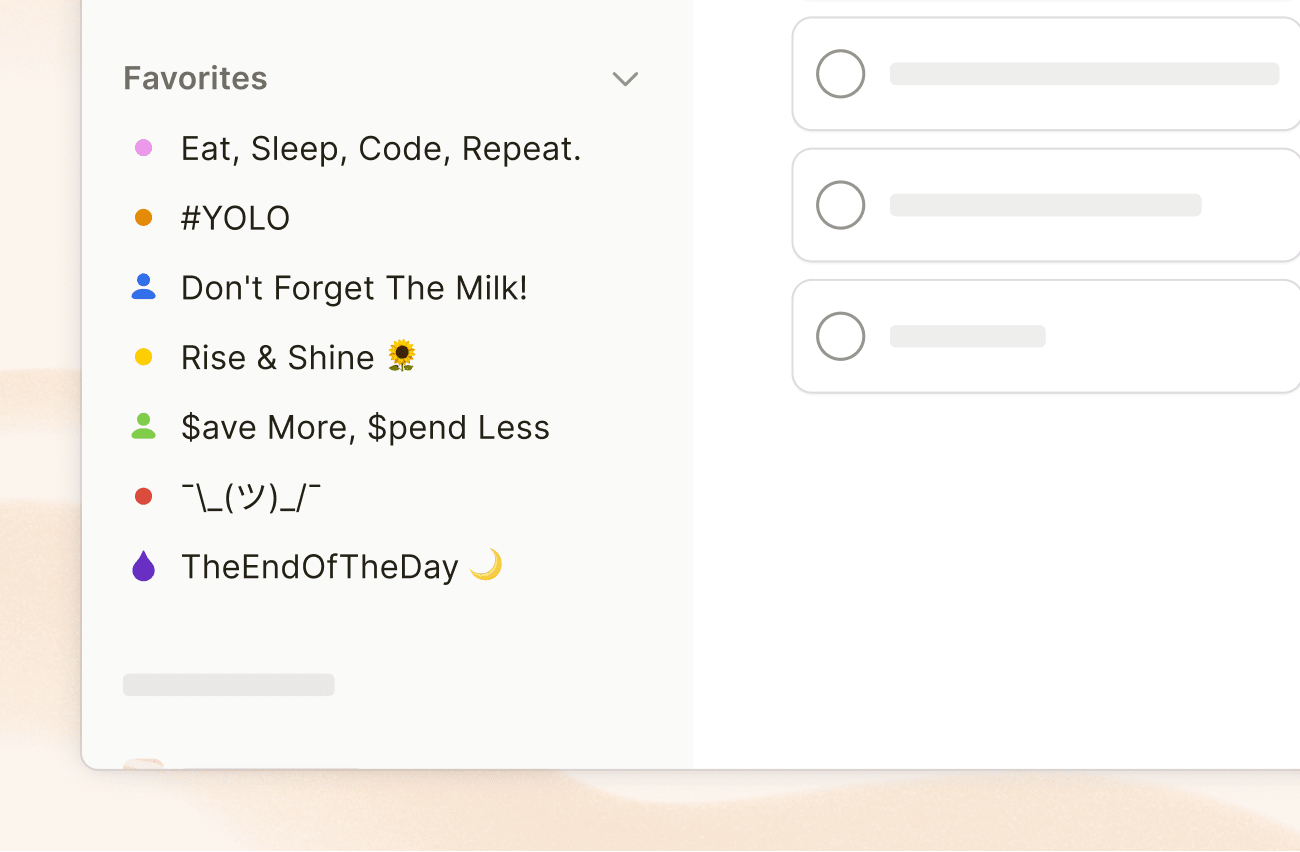Select the pink dot icon for Eat, Sleep, Code, Repeat.
Screen dimensions: 1300x852
click(x=144, y=147)
